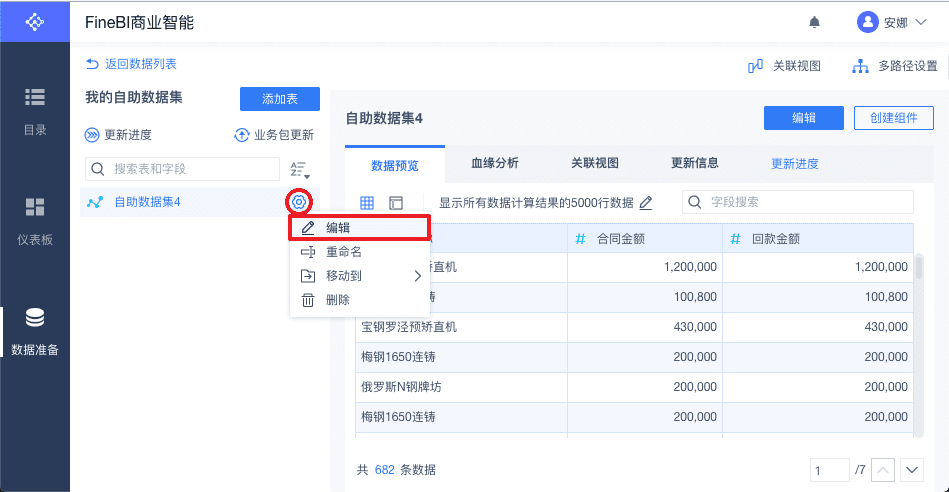Choose 删除 in the context menu
The image size is (949, 492).
(337, 300)
